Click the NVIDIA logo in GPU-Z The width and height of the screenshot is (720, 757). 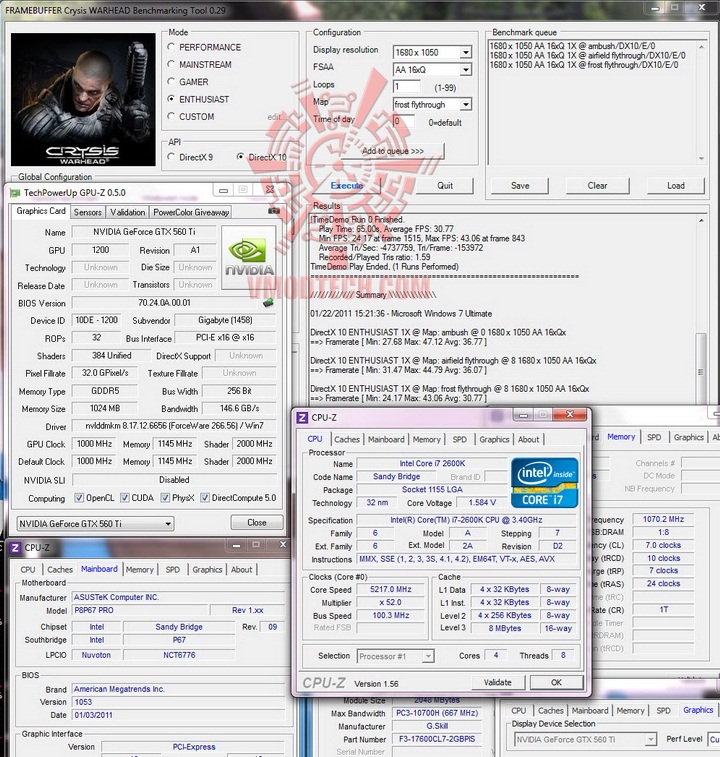249,258
